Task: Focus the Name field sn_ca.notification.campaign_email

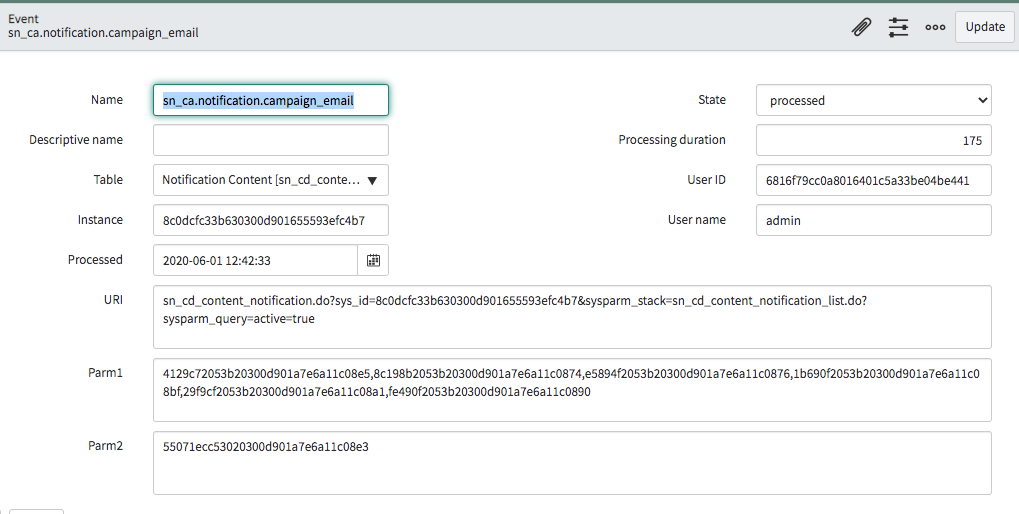Action: [x=270, y=100]
